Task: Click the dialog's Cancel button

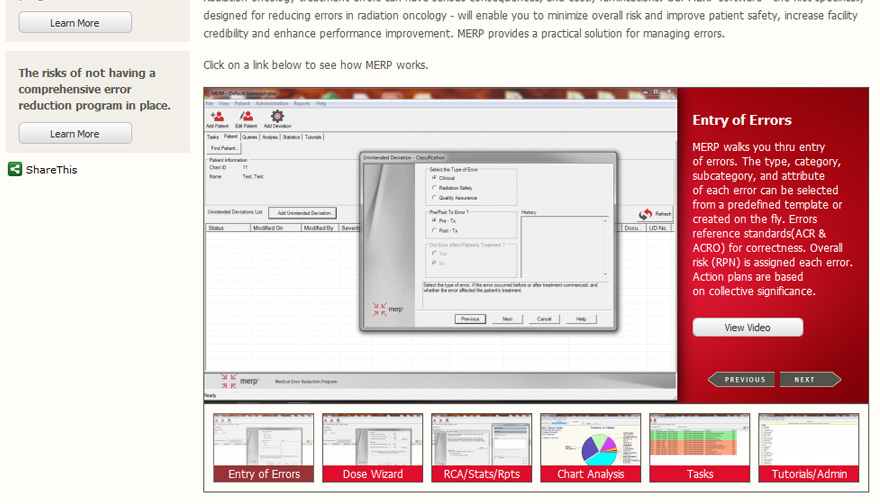Action: (544, 319)
